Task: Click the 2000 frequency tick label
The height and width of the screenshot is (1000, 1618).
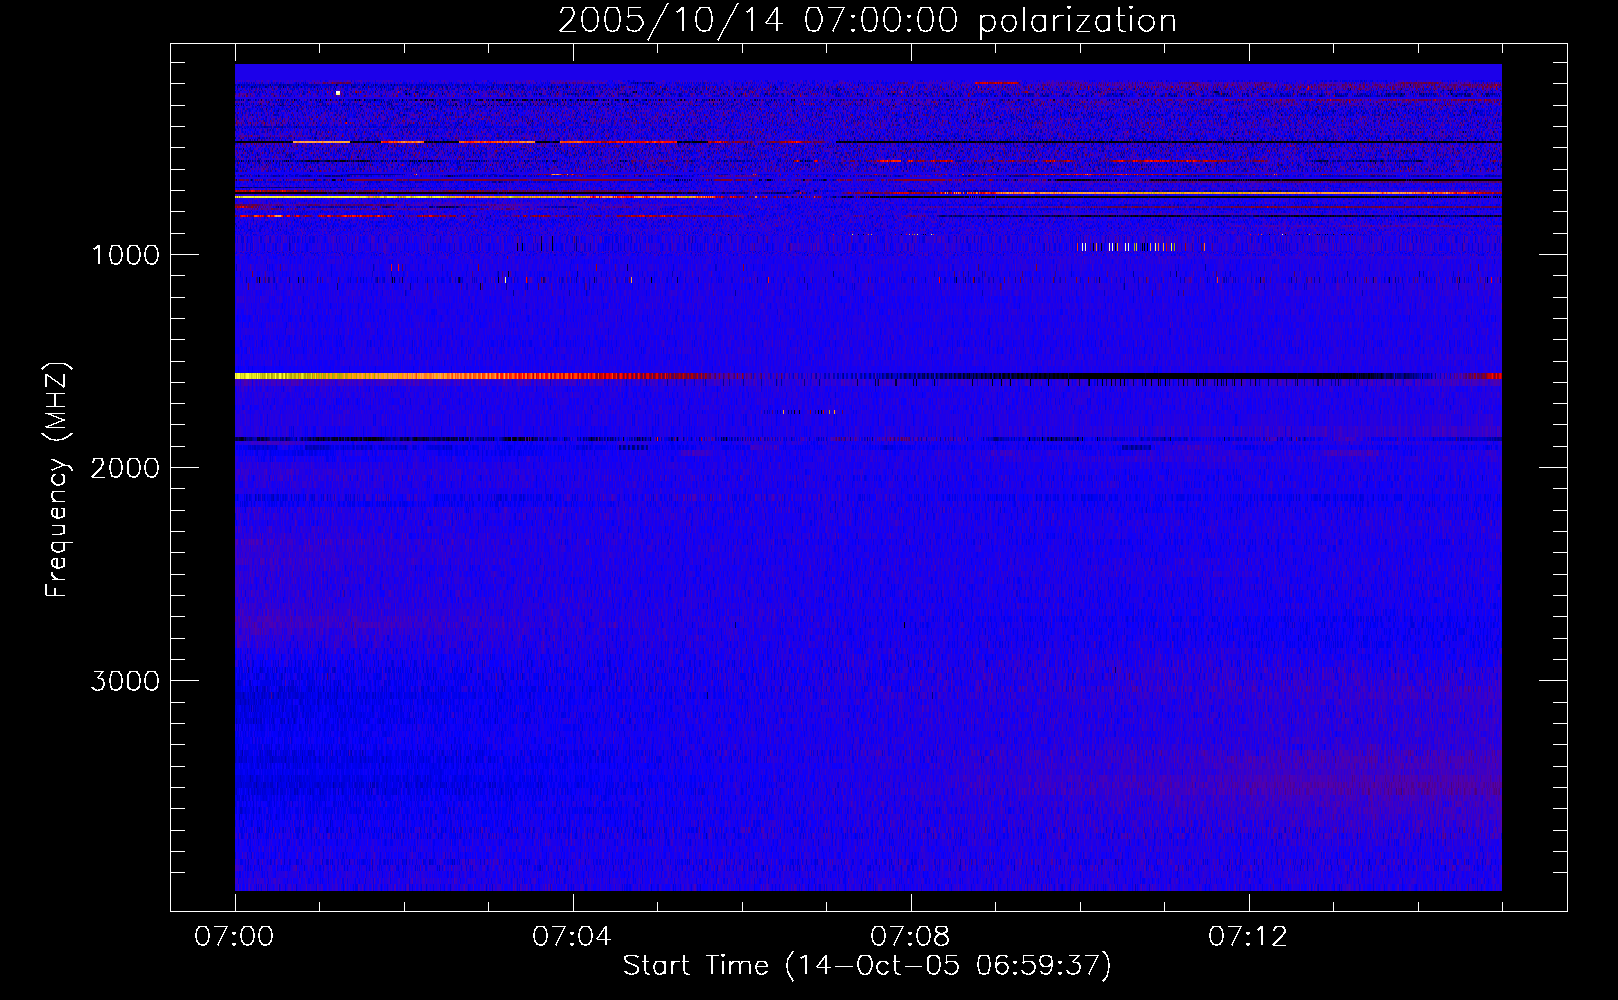Action: 125,468
